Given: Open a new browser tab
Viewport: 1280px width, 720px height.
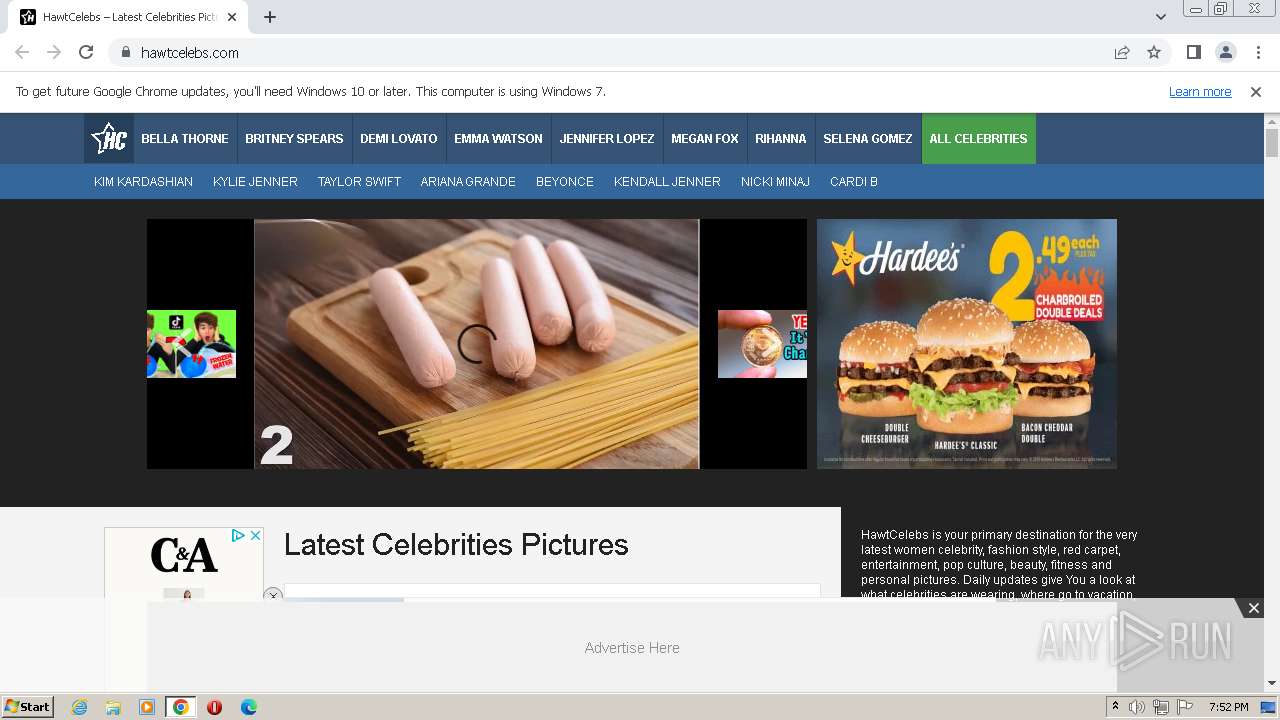Looking at the screenshot, I should (x=270, y=17).
